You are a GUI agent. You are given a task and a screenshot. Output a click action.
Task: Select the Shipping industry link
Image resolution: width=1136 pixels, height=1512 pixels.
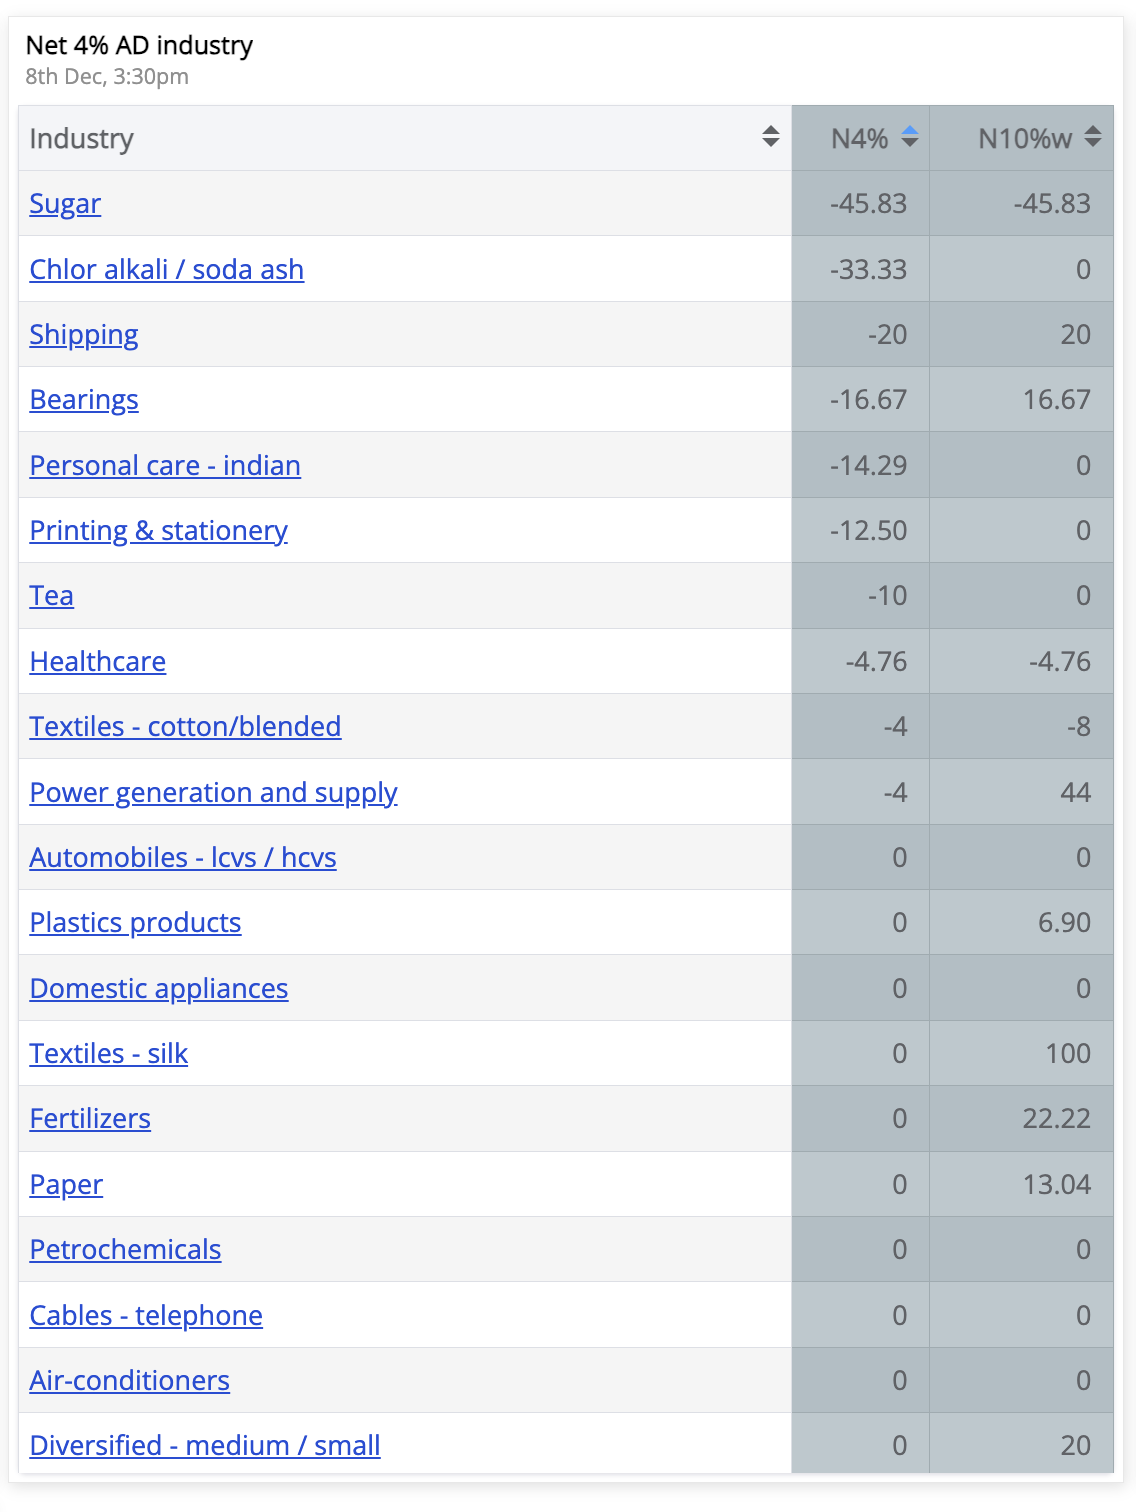click(84, 335)
